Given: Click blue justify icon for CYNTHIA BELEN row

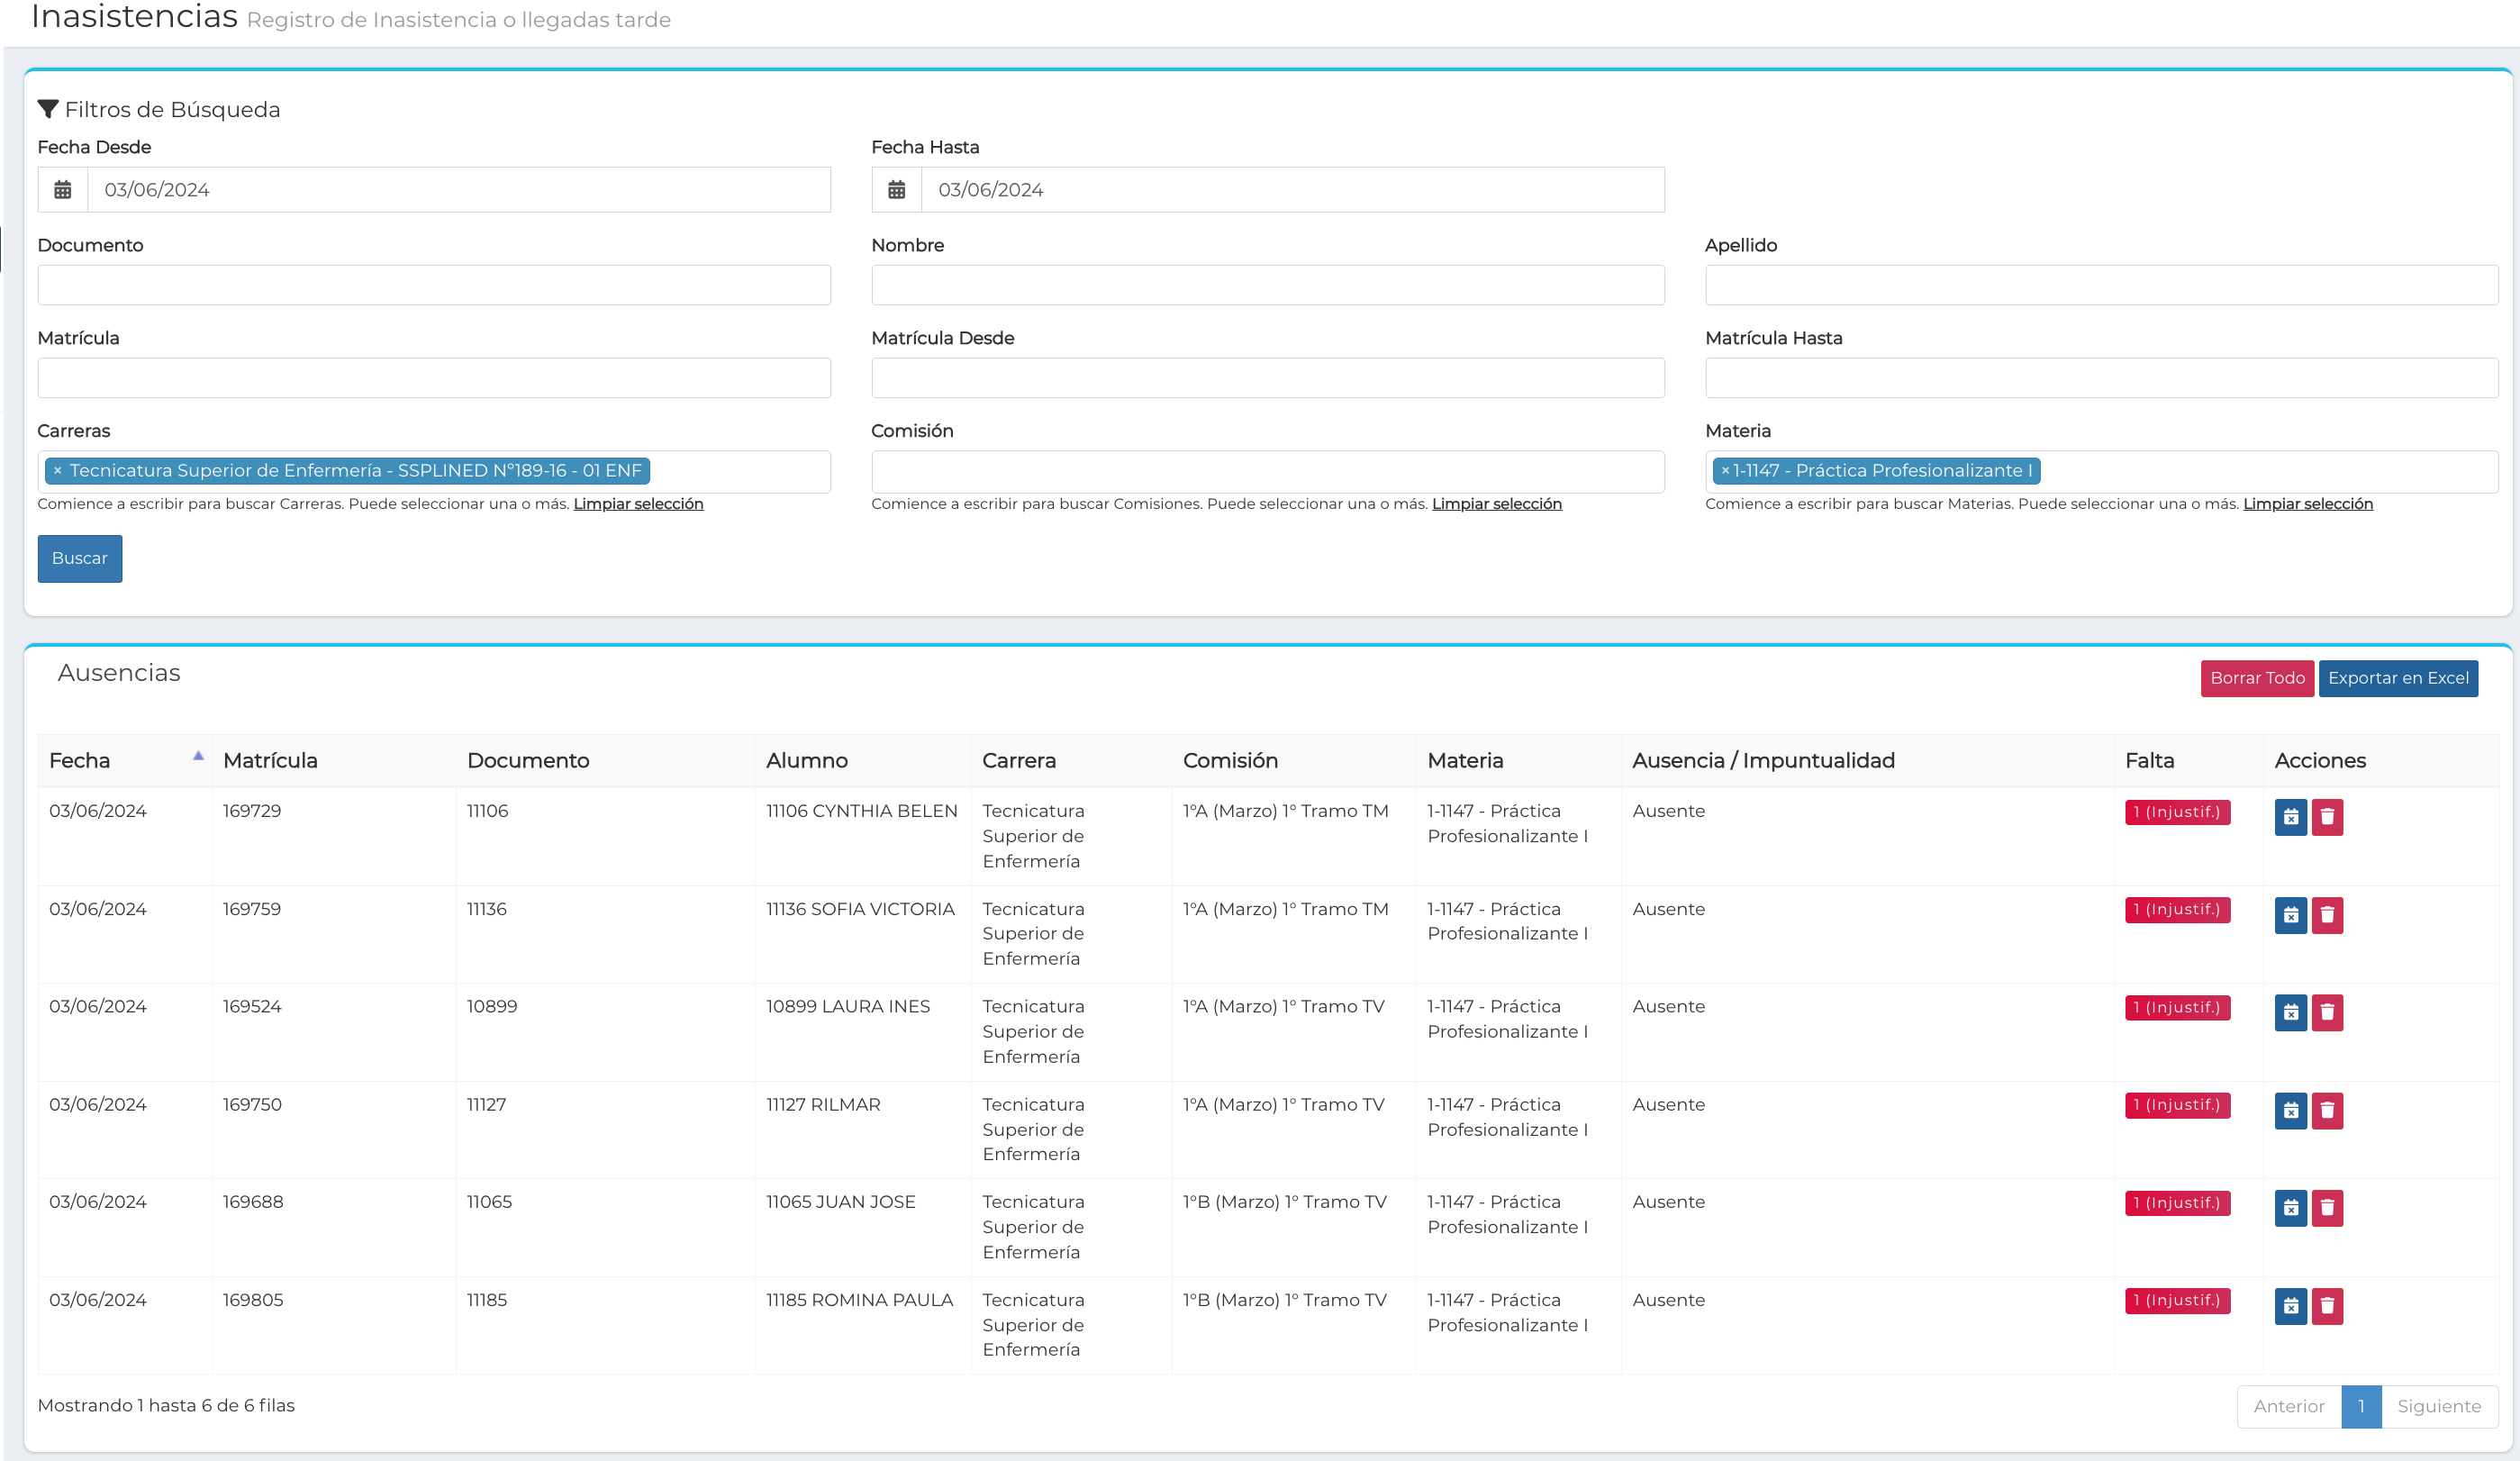Looking at the screenshot, I should coord(2290,817).
